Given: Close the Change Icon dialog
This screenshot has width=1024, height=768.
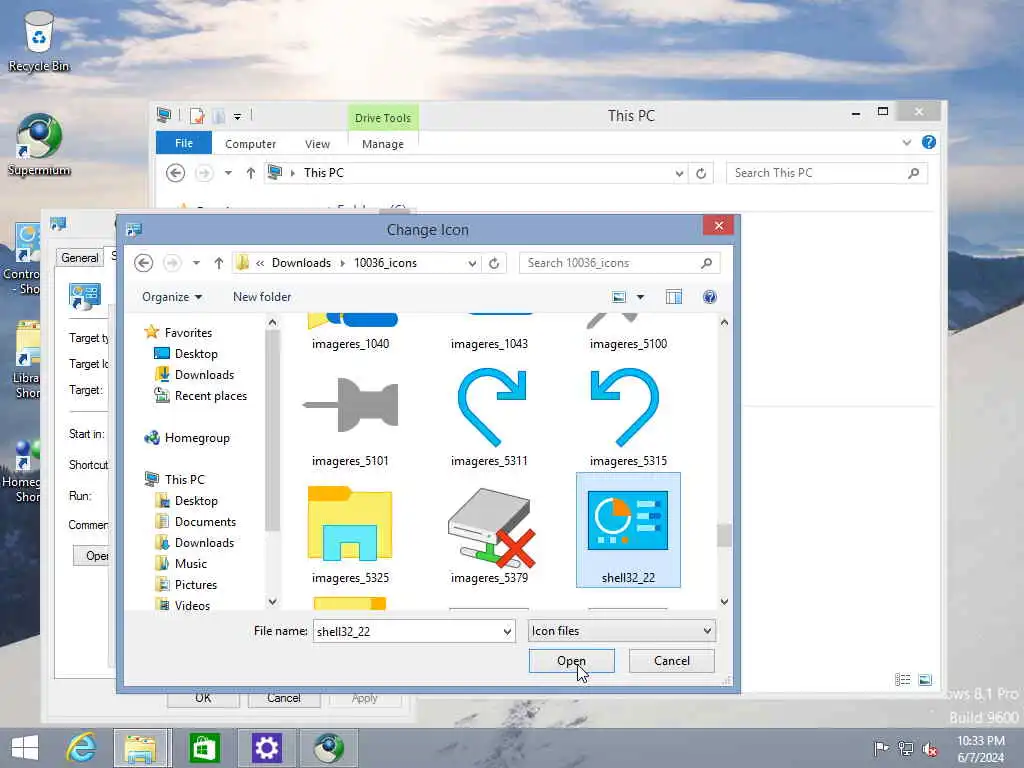Looking at the screenshot, I should tap(719, 225).
